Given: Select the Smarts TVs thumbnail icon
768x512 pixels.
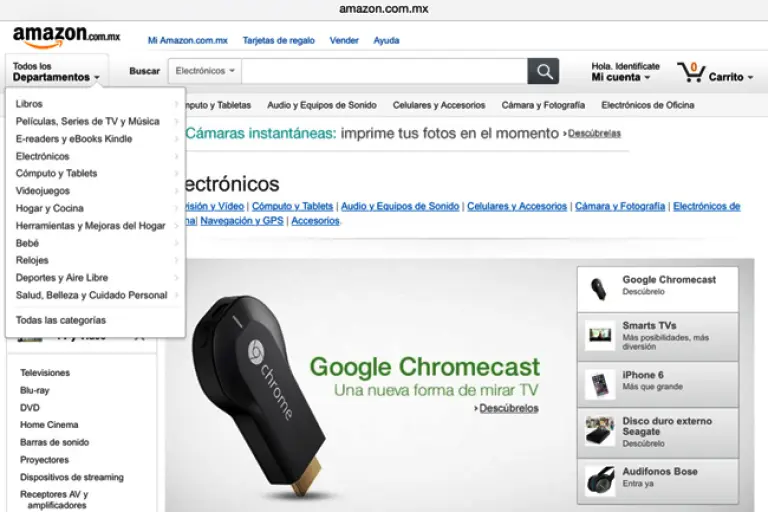Looking at the screenshot, I should point(600,336).
